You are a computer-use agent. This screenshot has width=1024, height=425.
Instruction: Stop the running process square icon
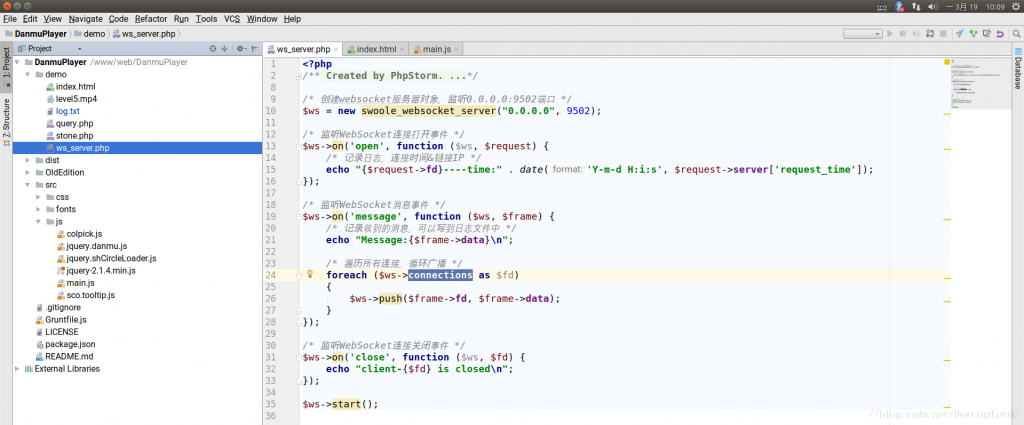point(943,33)
